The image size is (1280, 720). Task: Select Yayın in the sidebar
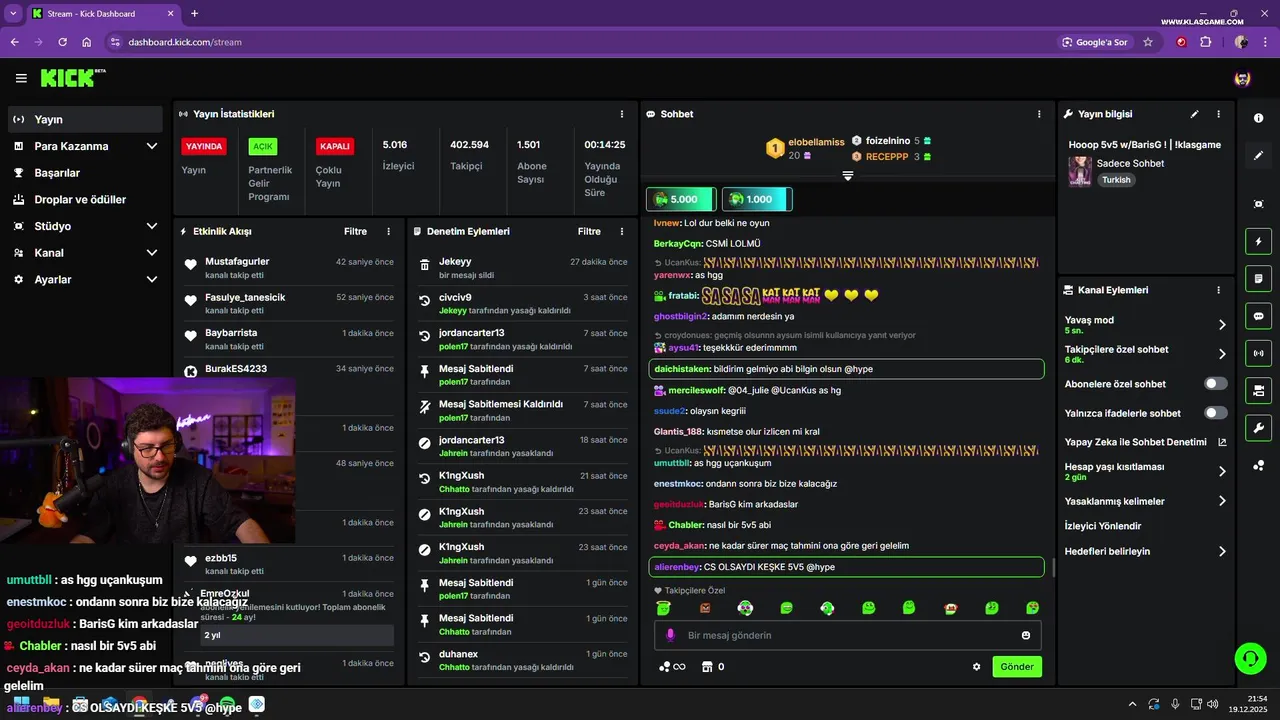pos(85,119)
